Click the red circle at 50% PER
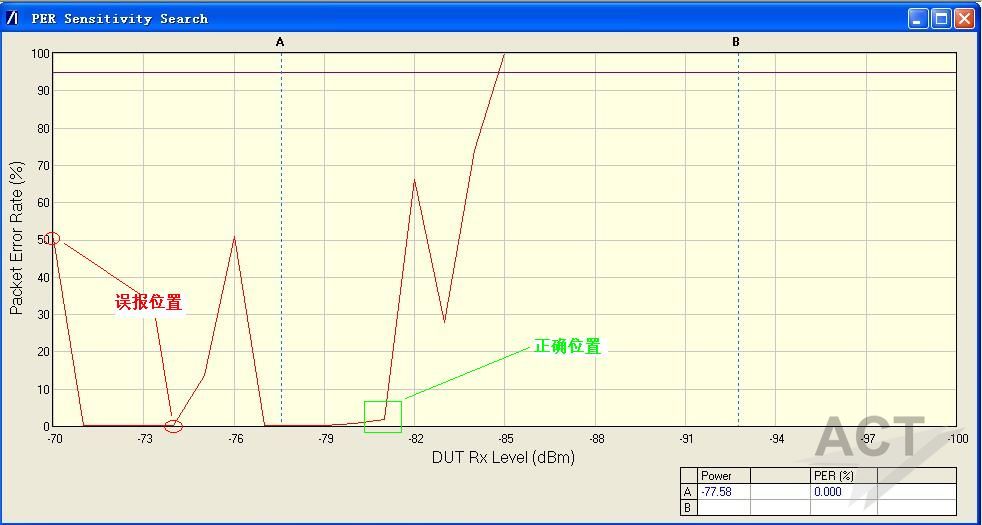 (52, 238)
